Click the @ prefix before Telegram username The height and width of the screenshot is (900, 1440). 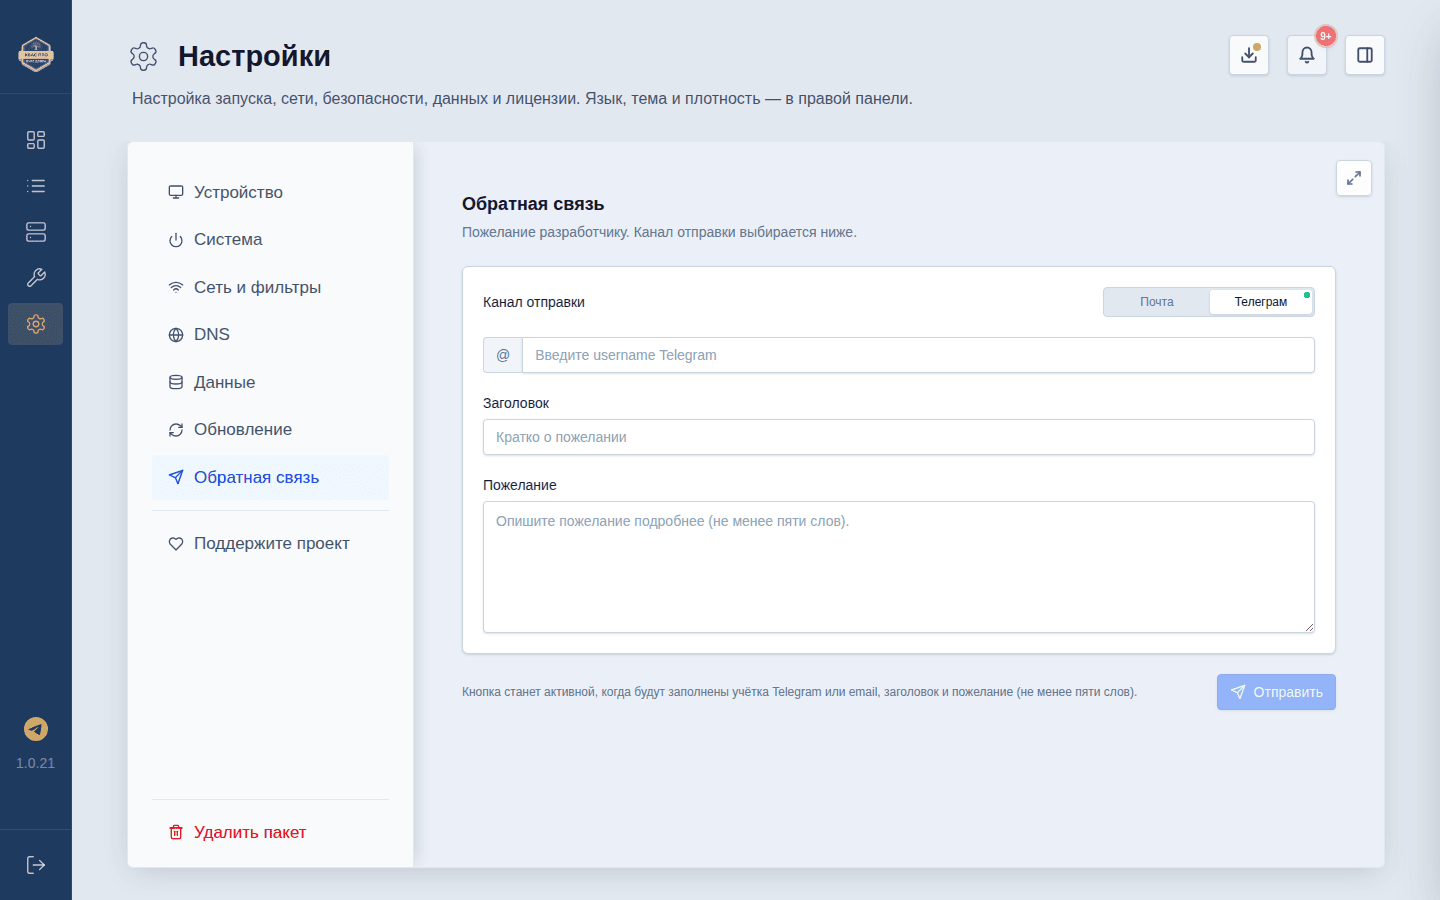pyautogui.click(x=503, y=355)
